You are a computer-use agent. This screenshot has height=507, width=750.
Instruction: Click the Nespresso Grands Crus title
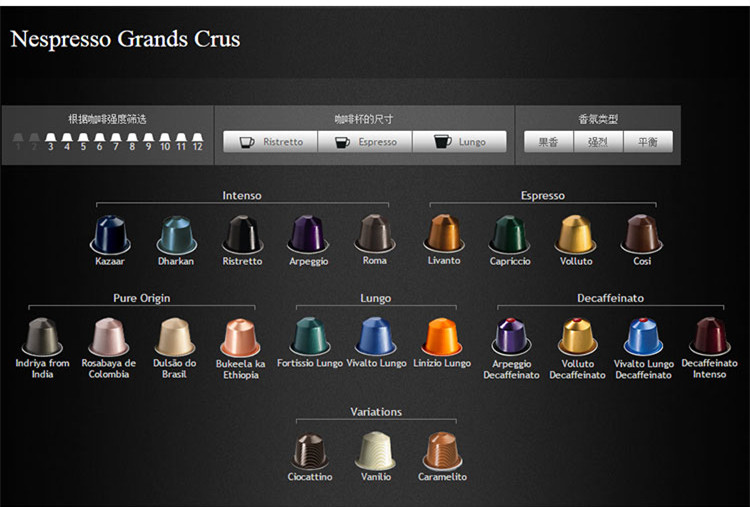click(x=125, y=39)
